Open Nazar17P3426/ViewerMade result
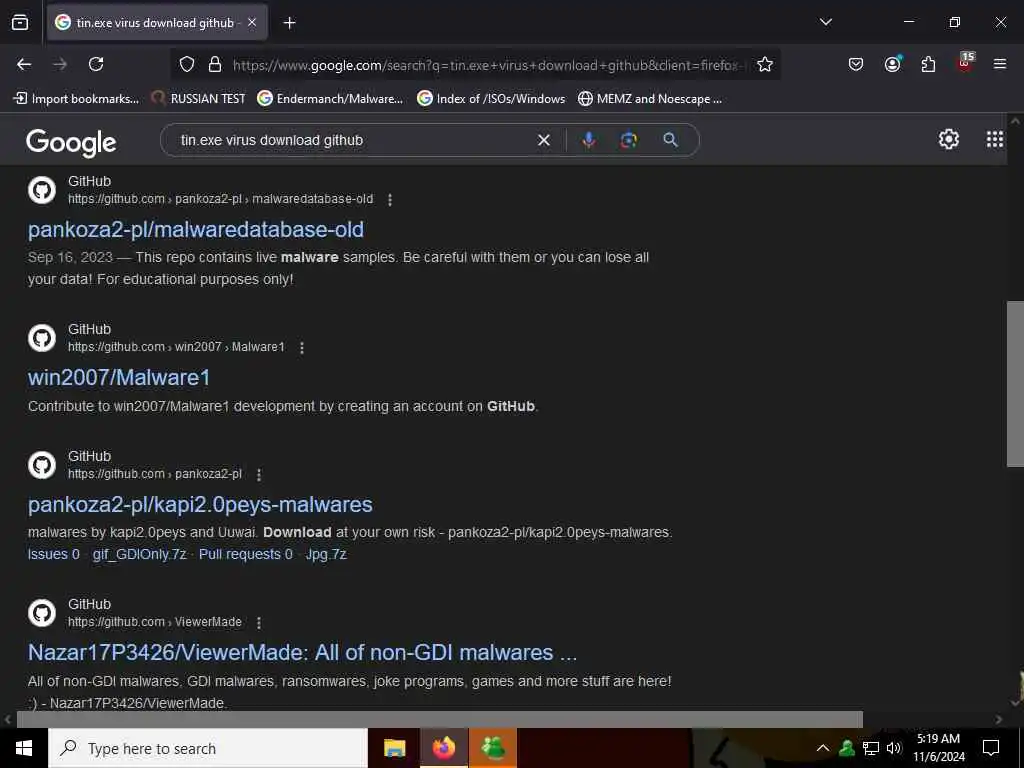This screenshot has height=768, width=1024. coord(302,652)
